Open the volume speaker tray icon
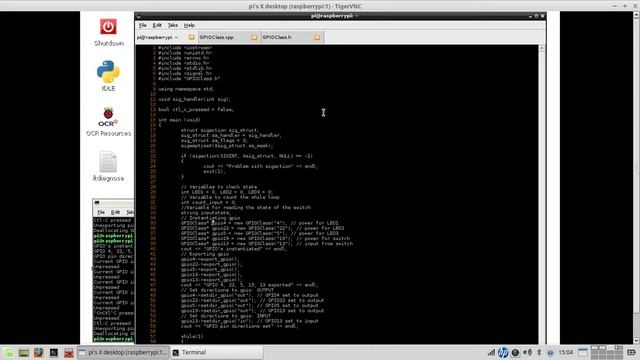 (527, 352)
